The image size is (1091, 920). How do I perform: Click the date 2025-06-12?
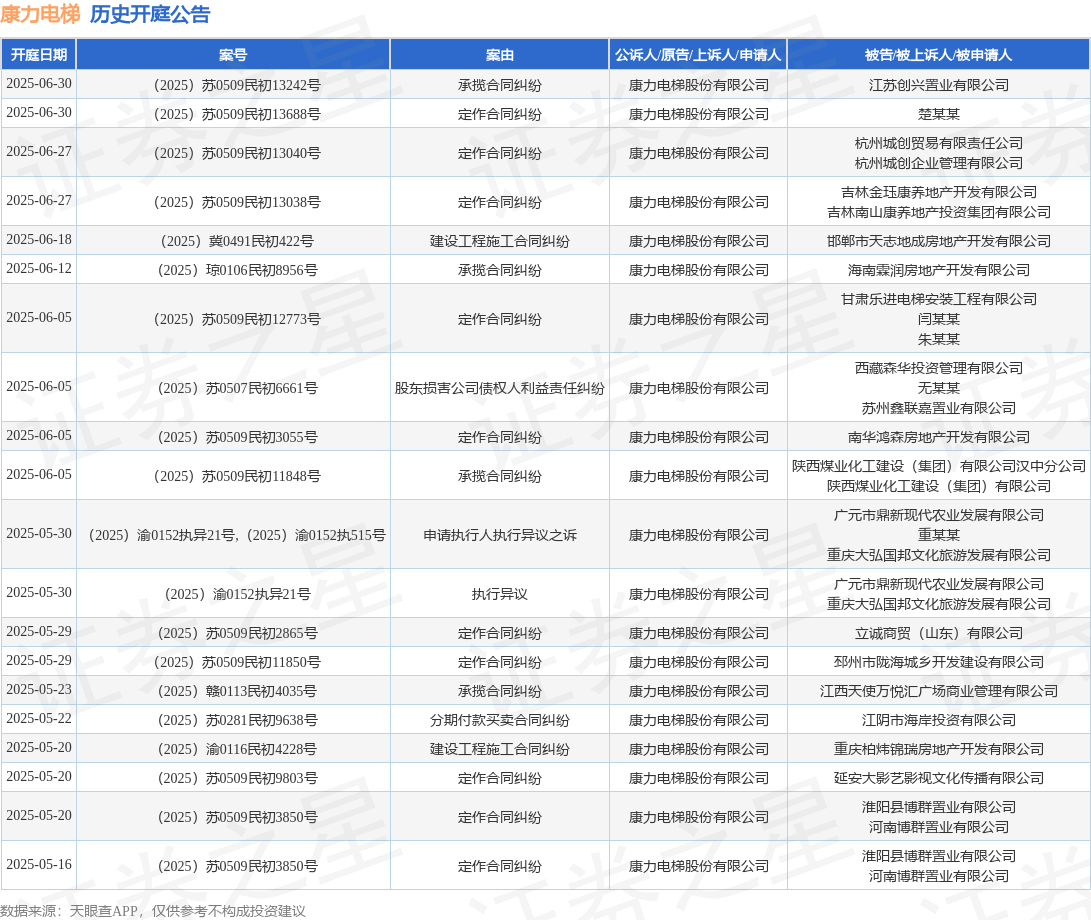click(x=39, y=269)
